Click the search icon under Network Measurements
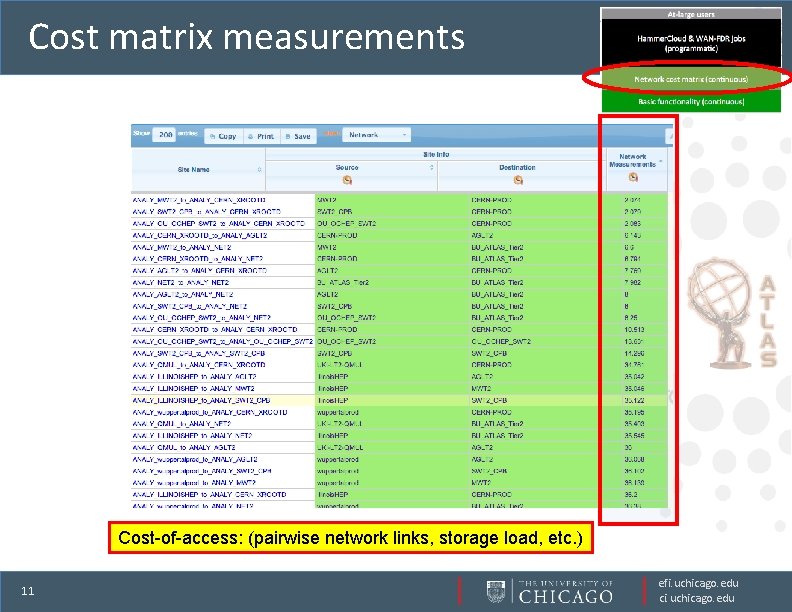792x612 pixels. point(633,177)
